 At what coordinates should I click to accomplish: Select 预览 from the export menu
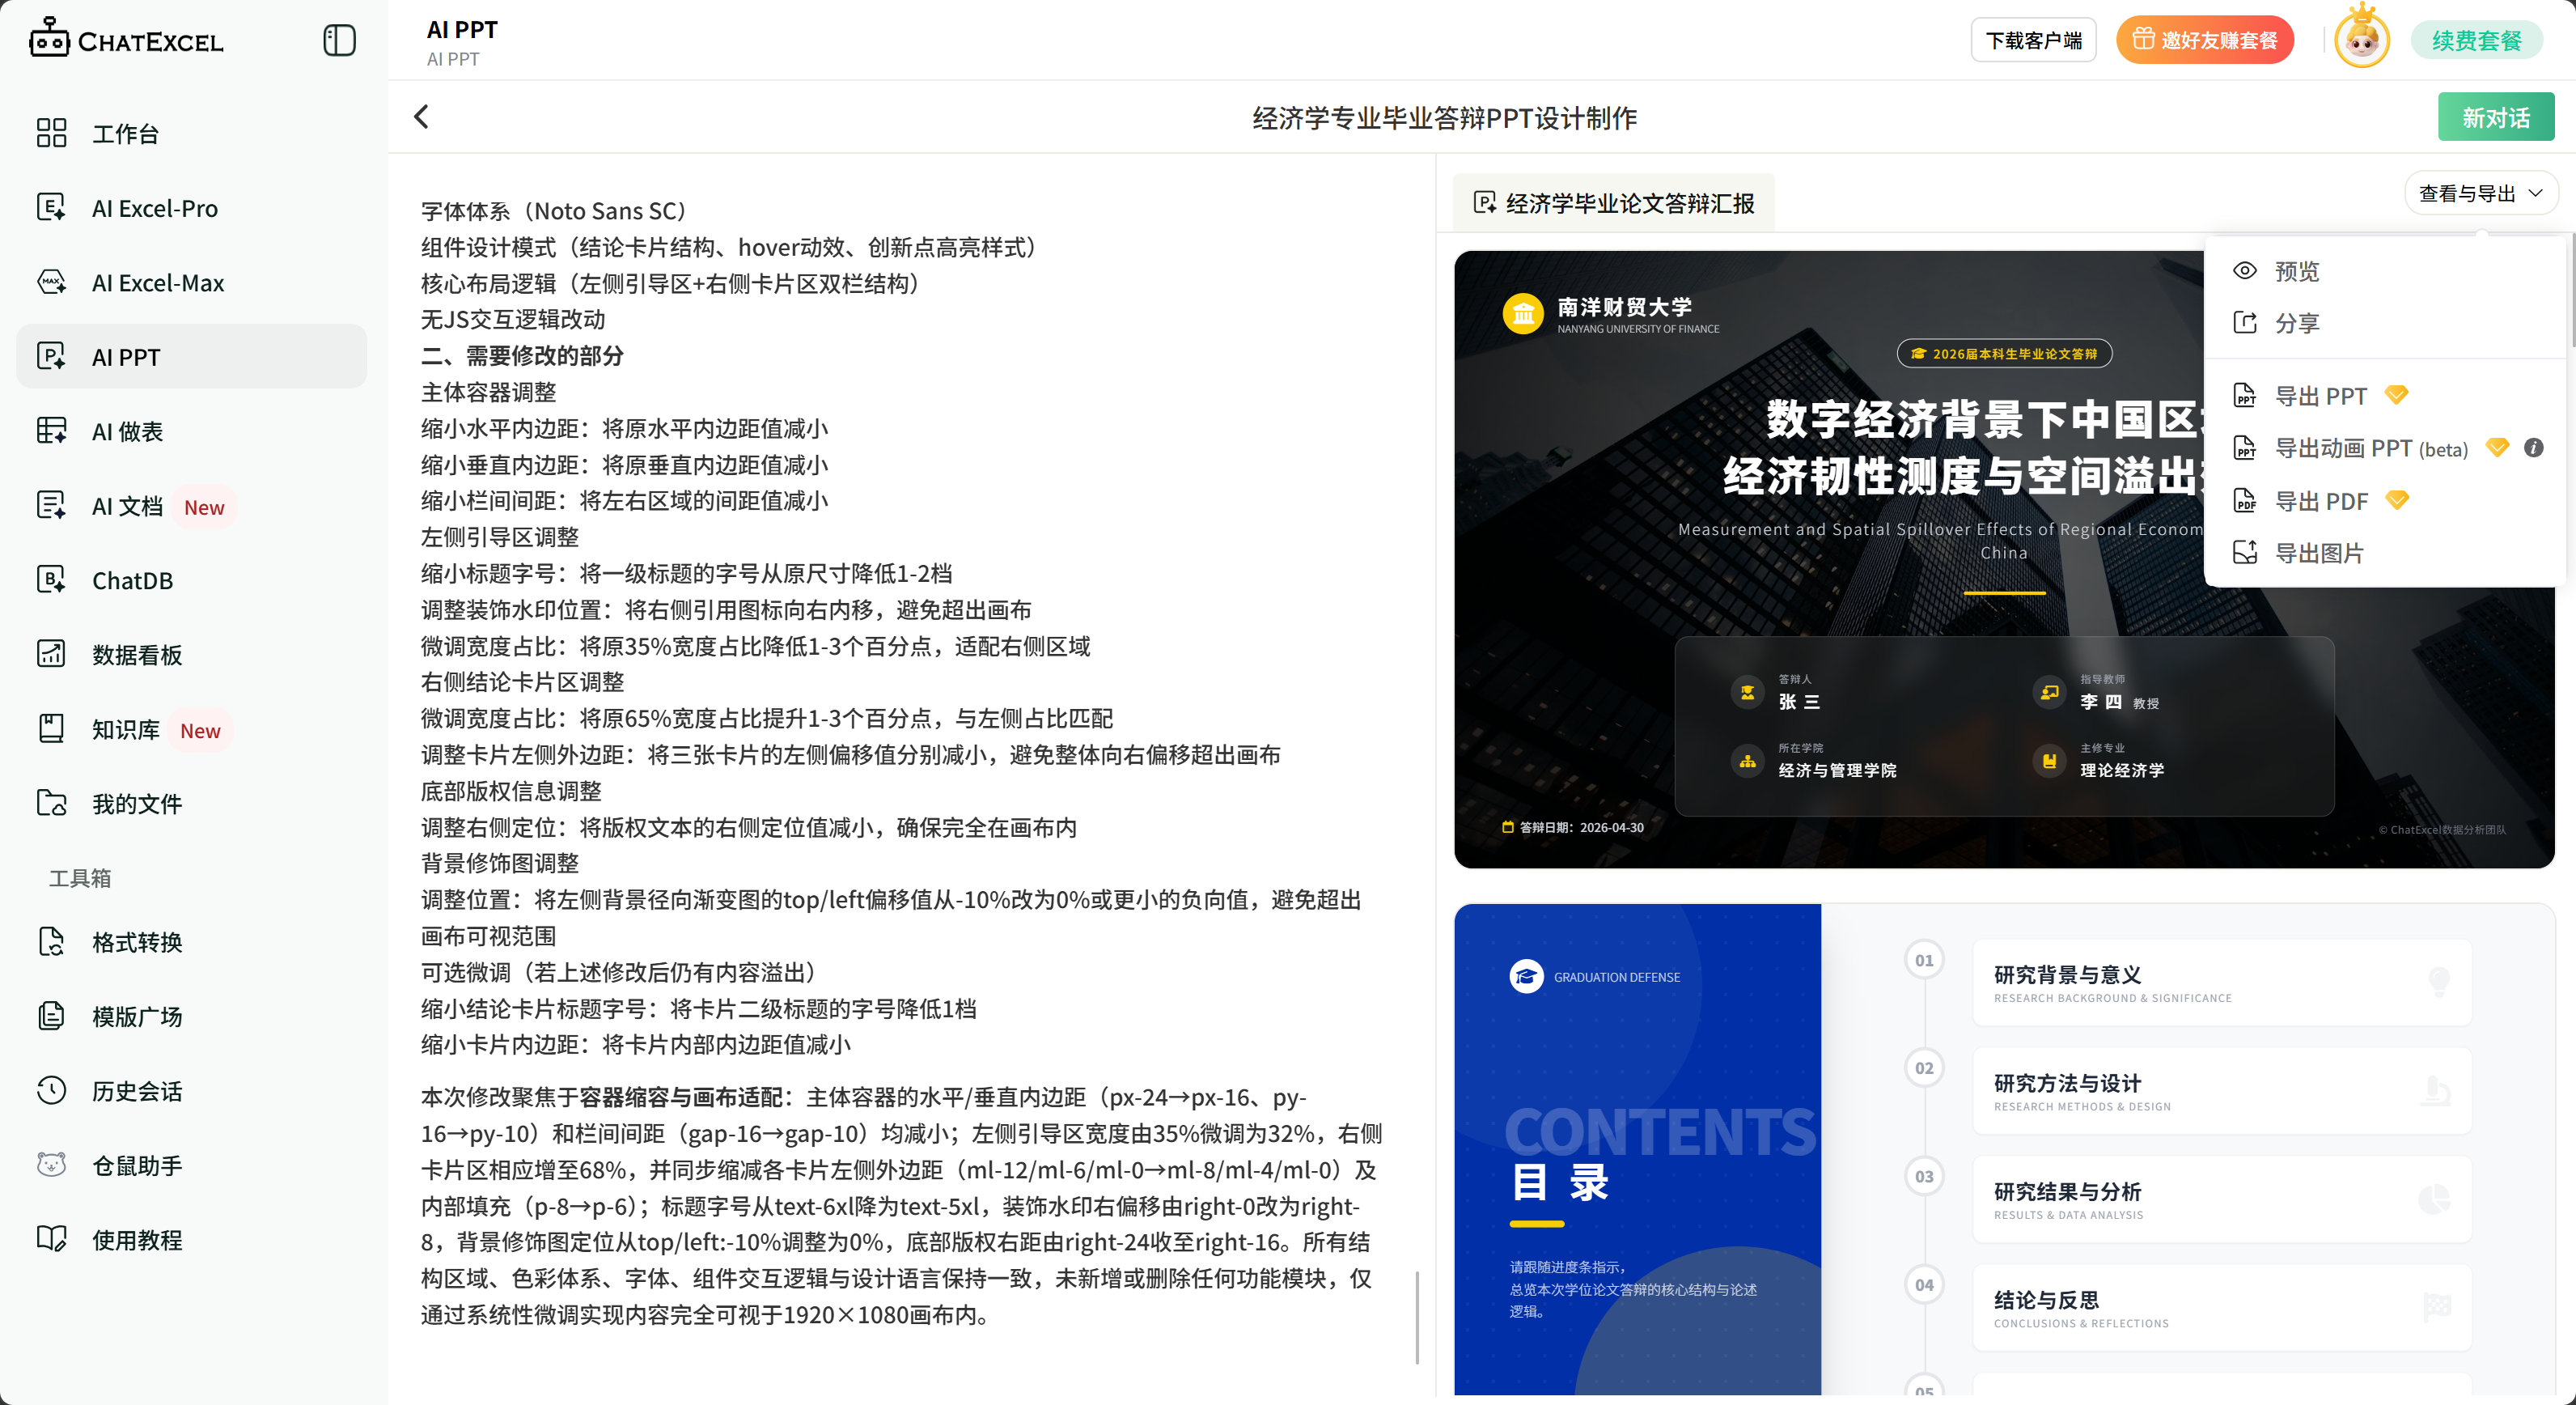(2384, 271)
